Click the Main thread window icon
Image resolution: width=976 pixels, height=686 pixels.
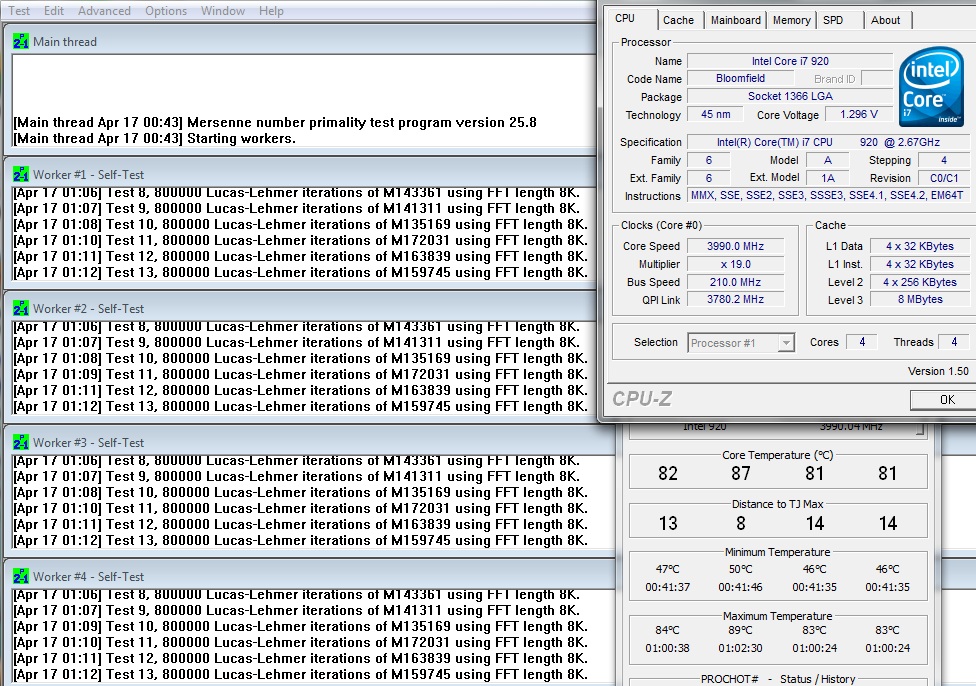click(x=21, y=42)
